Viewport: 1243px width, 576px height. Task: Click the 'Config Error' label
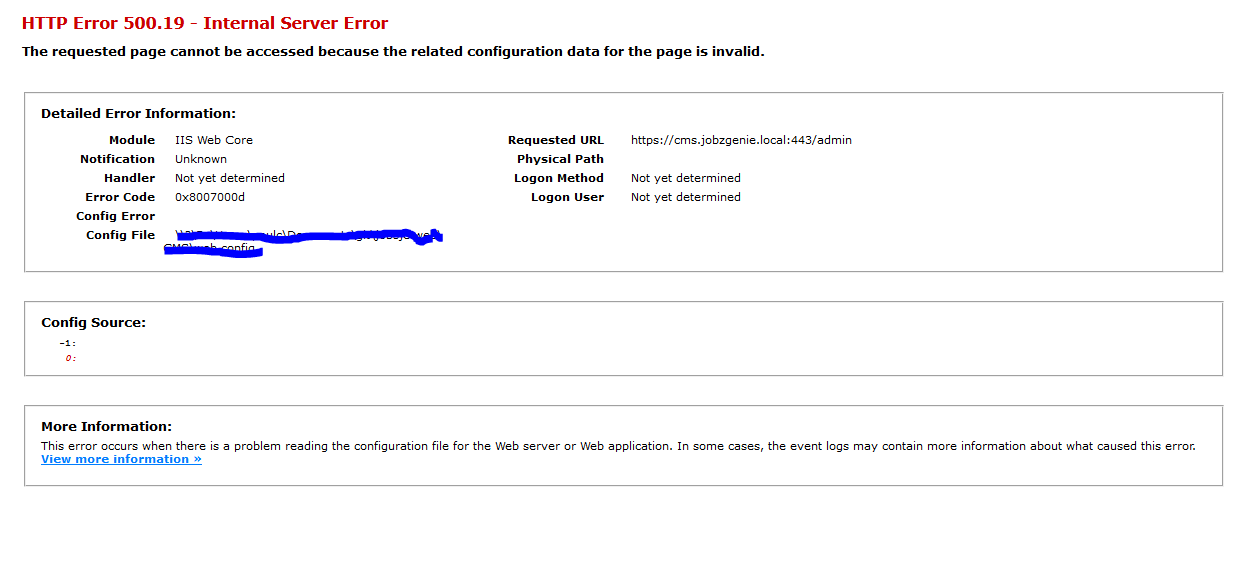(115, 216)
